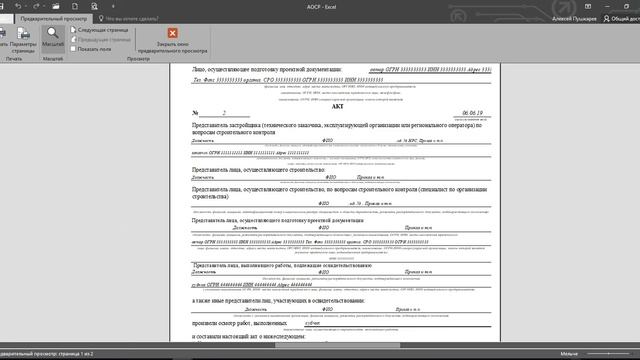Screen dimensions: 640x360
Task: Click the Undo arrow in quick access toolbar
Action: [x=18, y=6]
